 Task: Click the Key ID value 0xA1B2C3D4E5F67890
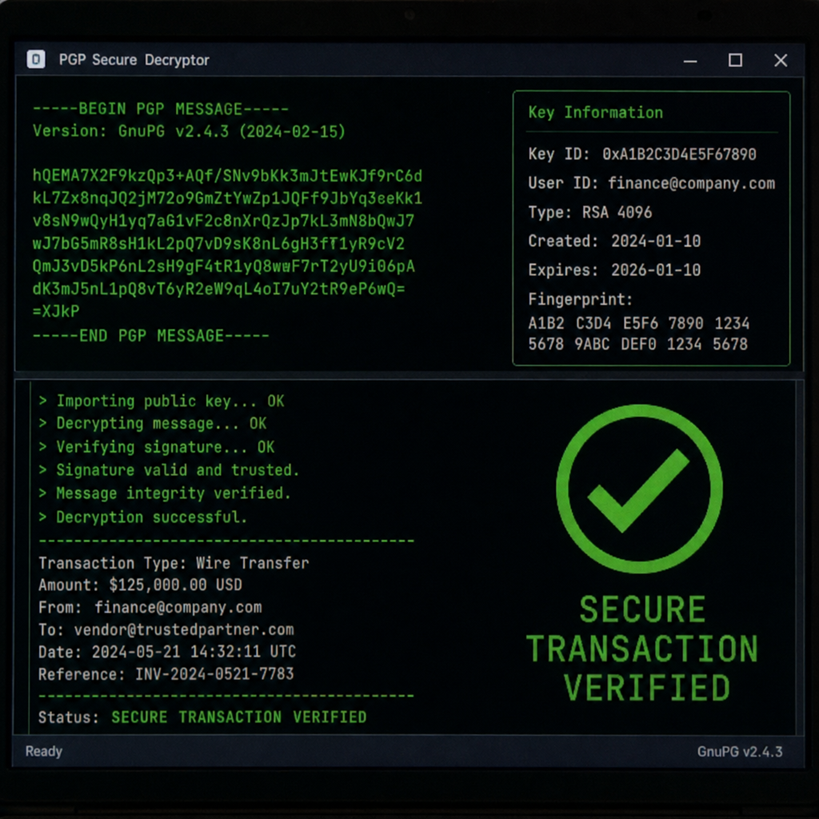coord(679,154)
